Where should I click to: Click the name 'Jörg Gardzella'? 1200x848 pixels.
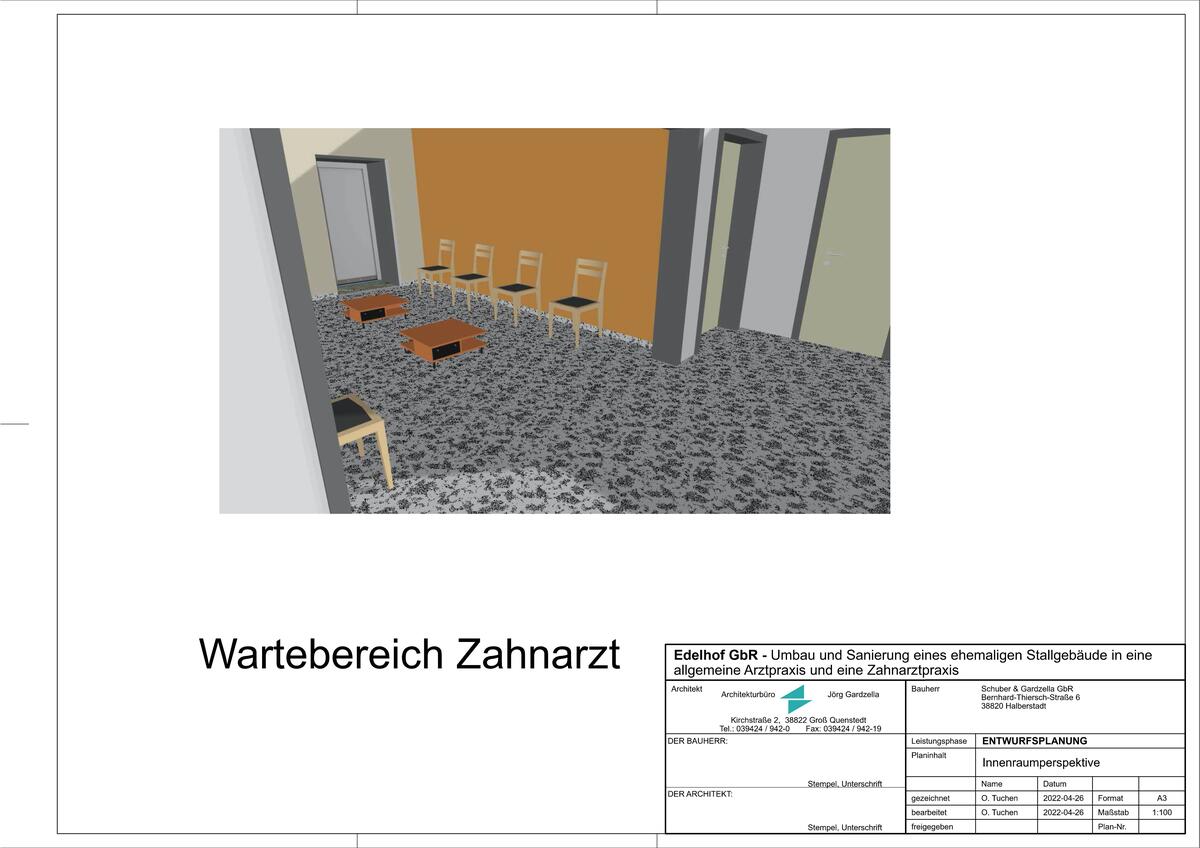854,694
